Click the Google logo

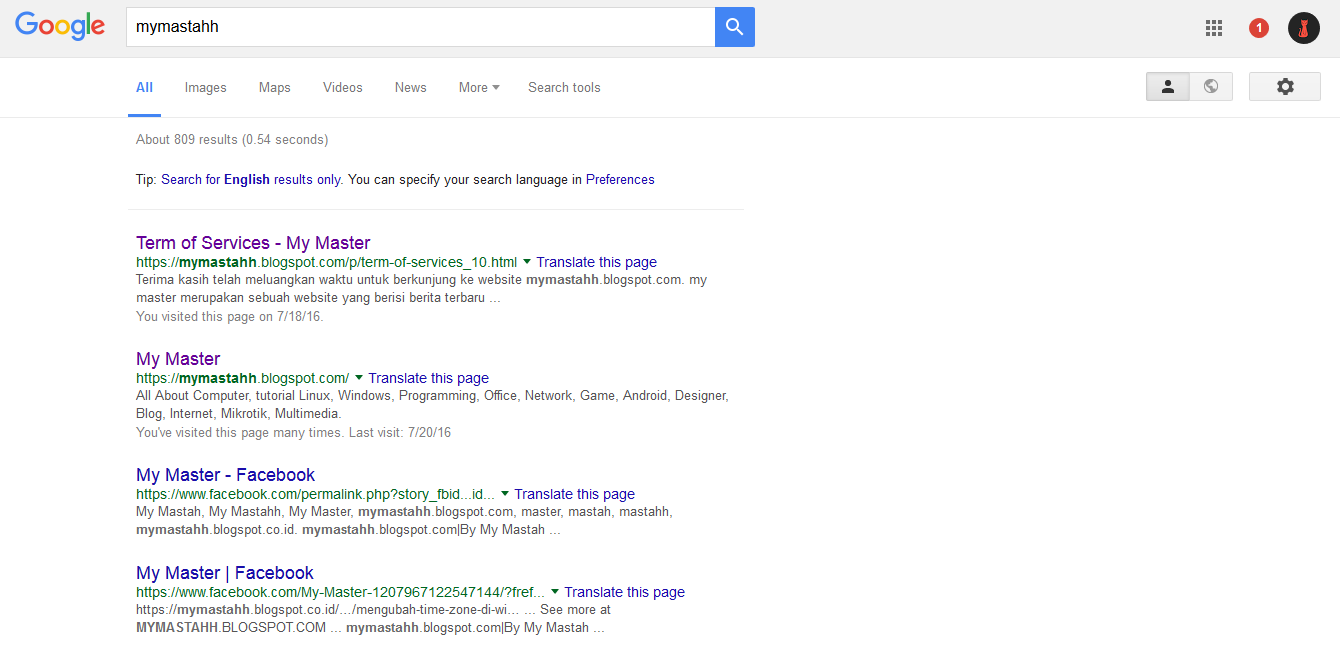[60, 26]
